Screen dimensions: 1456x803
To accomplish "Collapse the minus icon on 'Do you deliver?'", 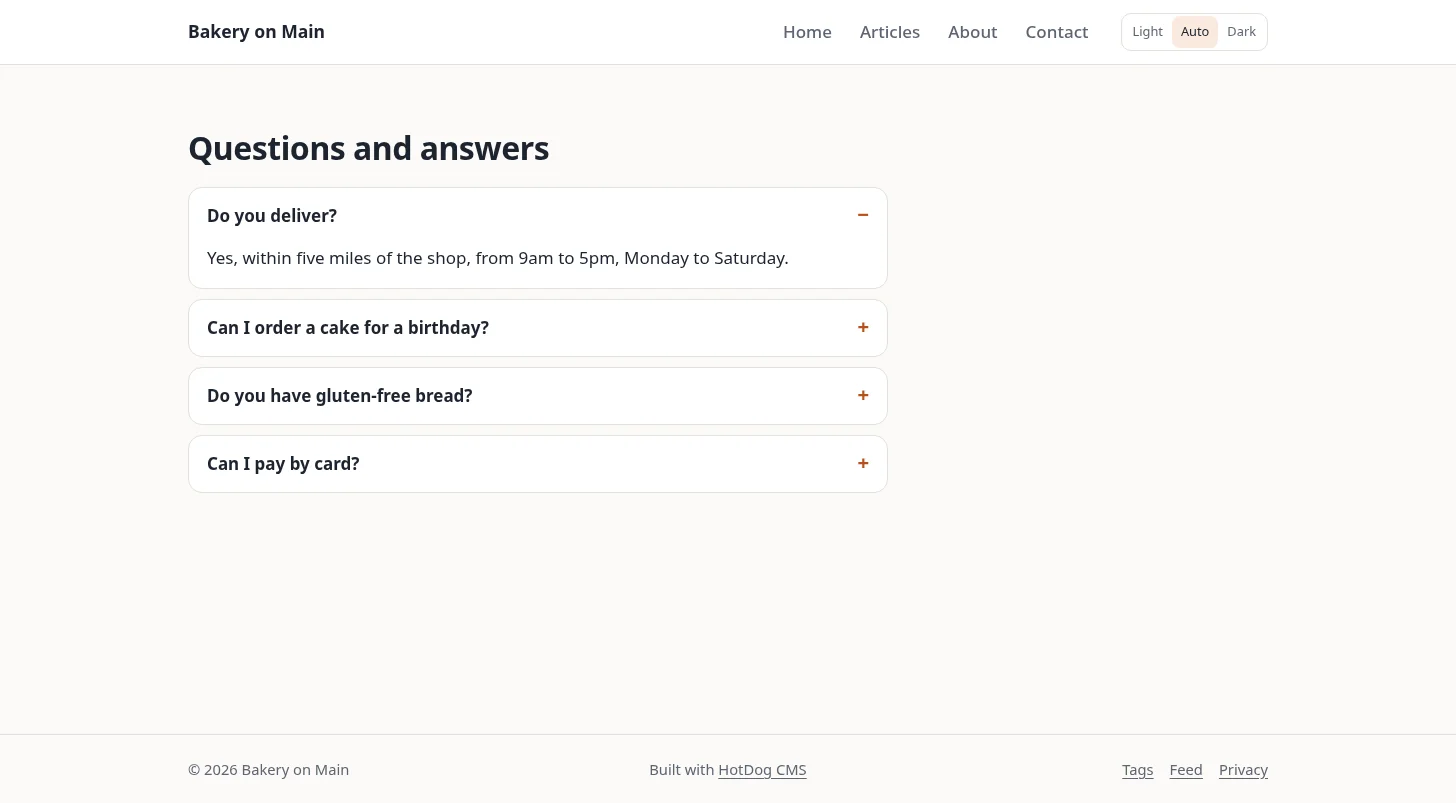I will coord(862,215).
